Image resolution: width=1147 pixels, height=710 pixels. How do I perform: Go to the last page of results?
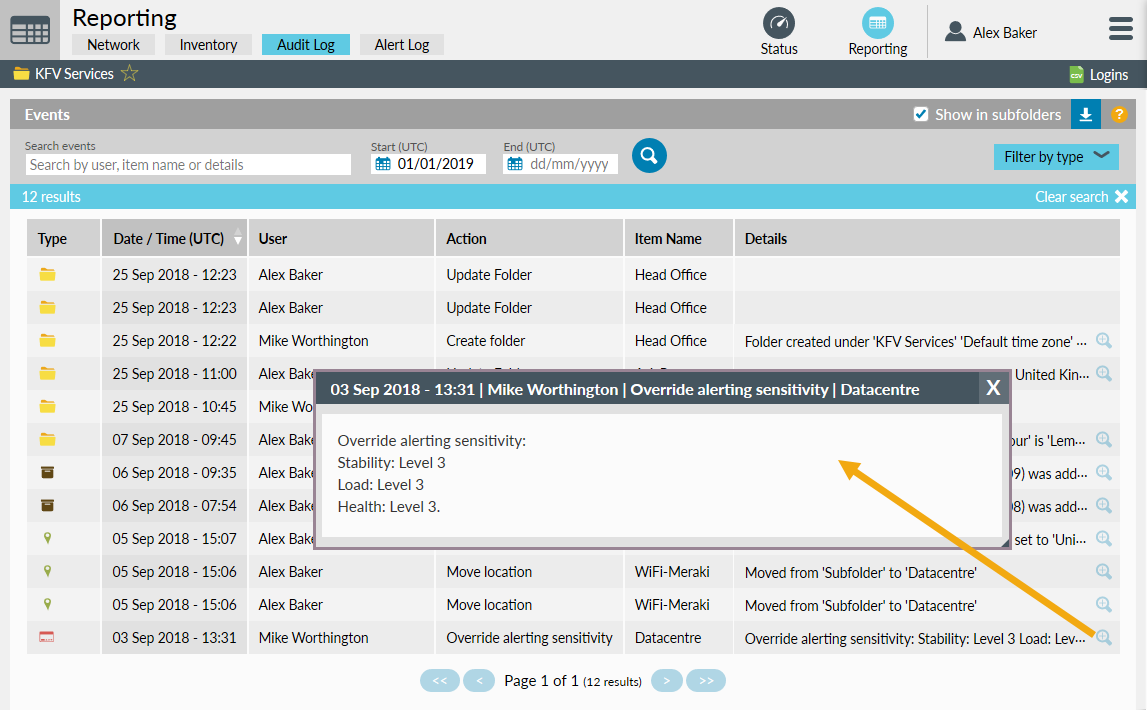click(706, 681)
